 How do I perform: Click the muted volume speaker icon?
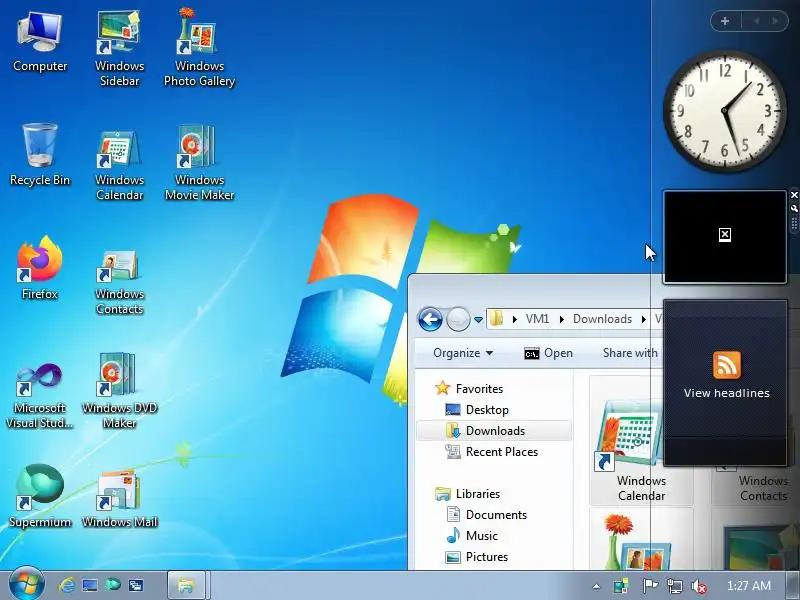click(x=698, y=586)
